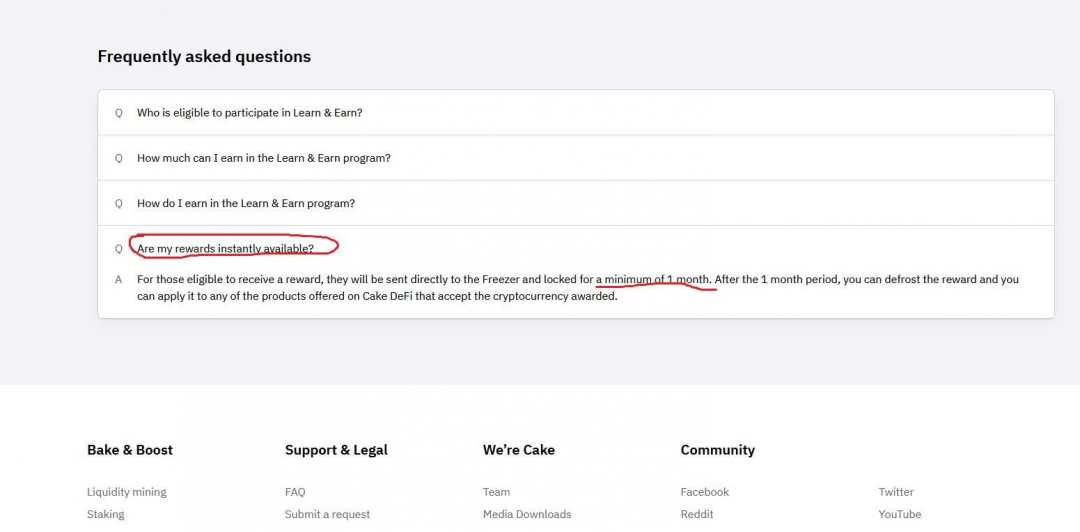Visit the Facebook community link
The width and height of the screenshot is (1080, 532).
tap(705, 492)
